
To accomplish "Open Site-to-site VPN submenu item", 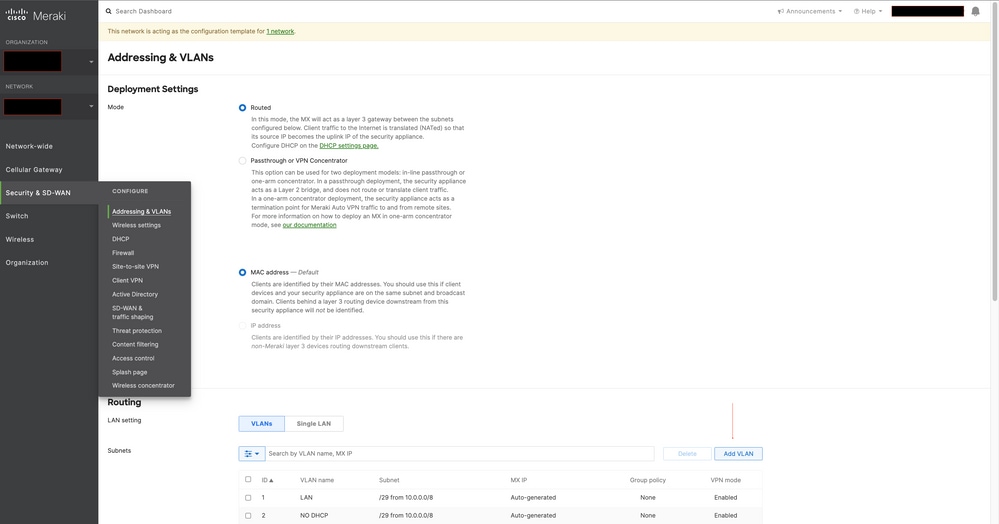I will (136, 267).
